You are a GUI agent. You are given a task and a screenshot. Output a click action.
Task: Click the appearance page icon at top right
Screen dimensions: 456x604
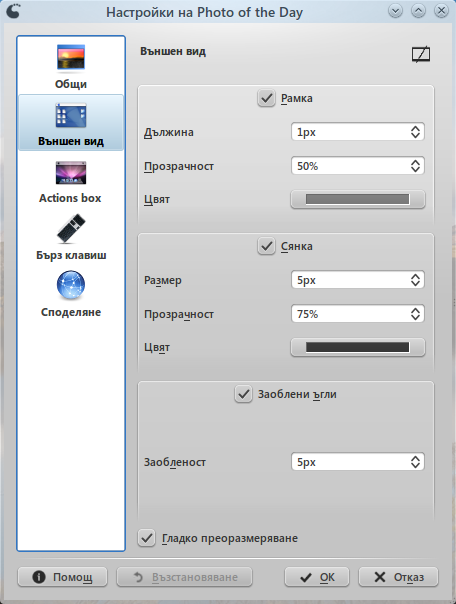(x=421, y=54)
